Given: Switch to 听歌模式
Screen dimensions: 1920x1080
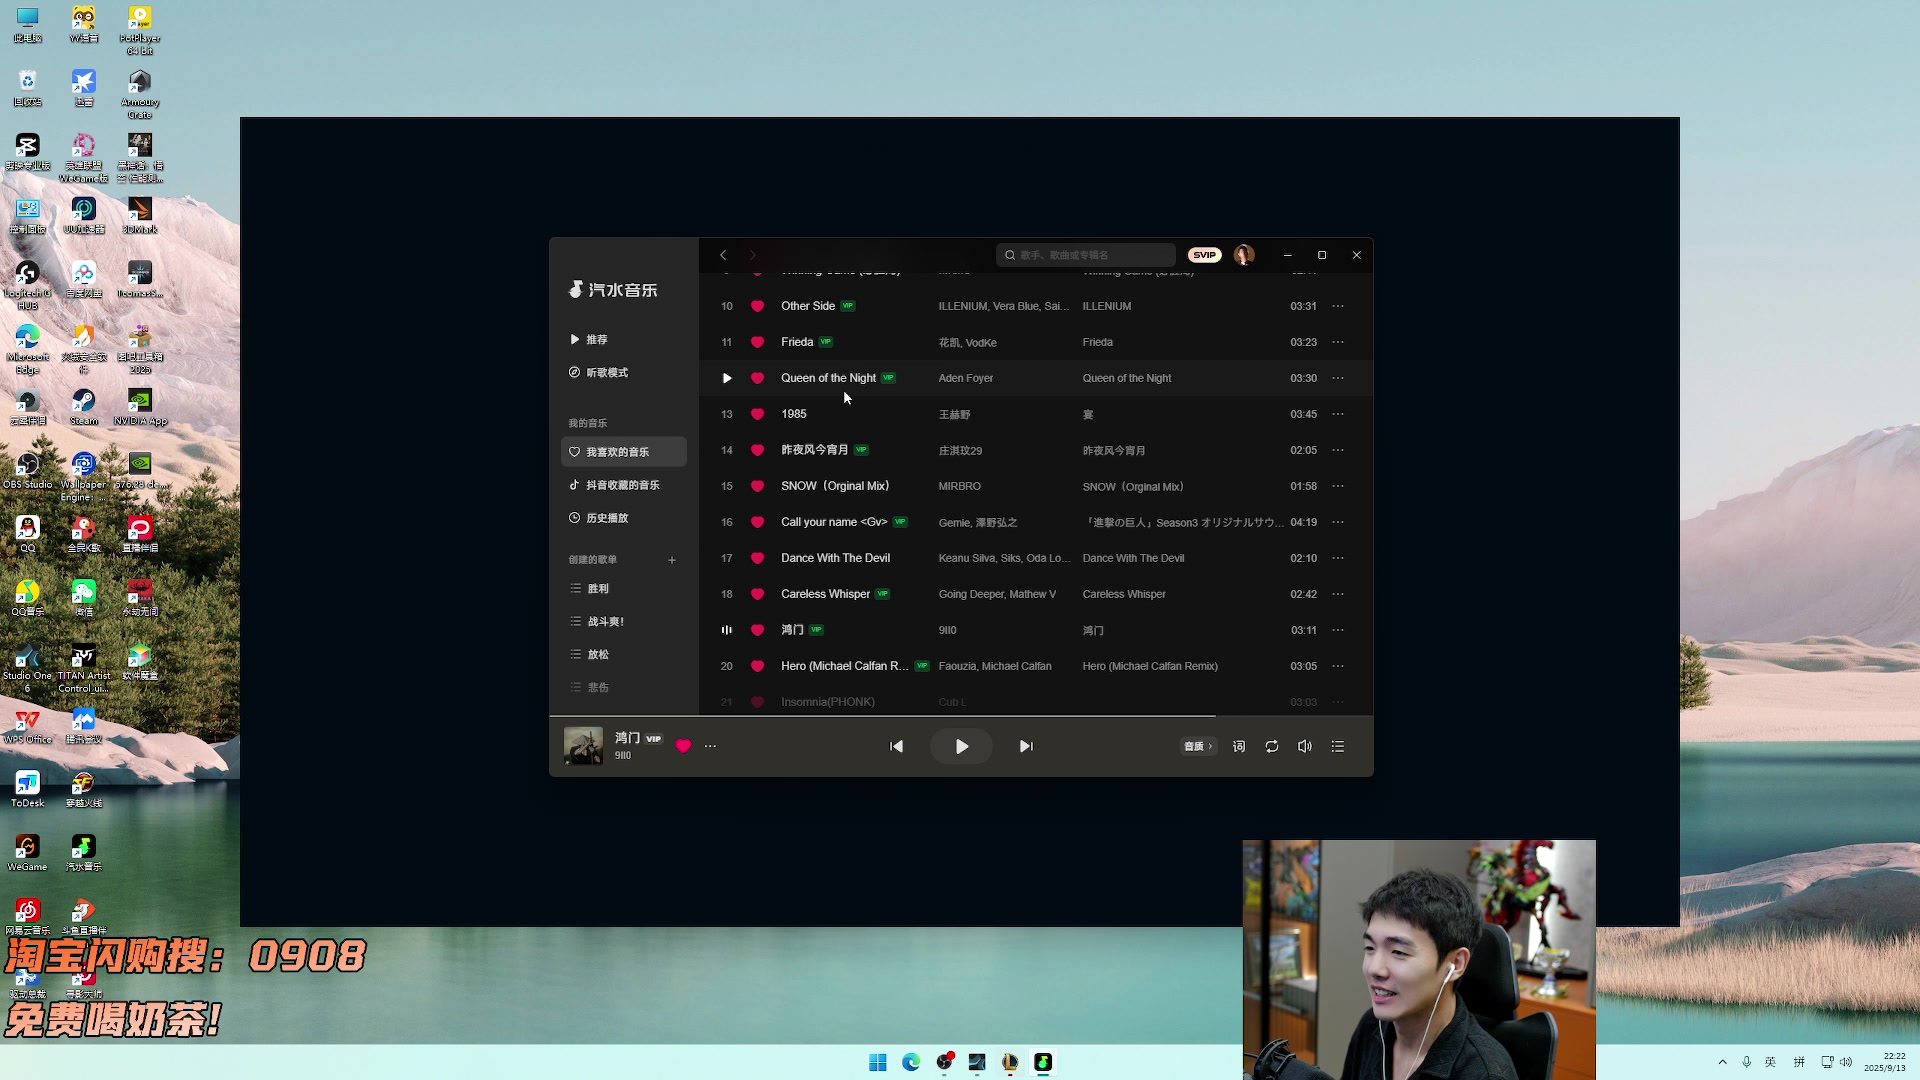Looking at the screenshot, I should (x=624, y=373).
